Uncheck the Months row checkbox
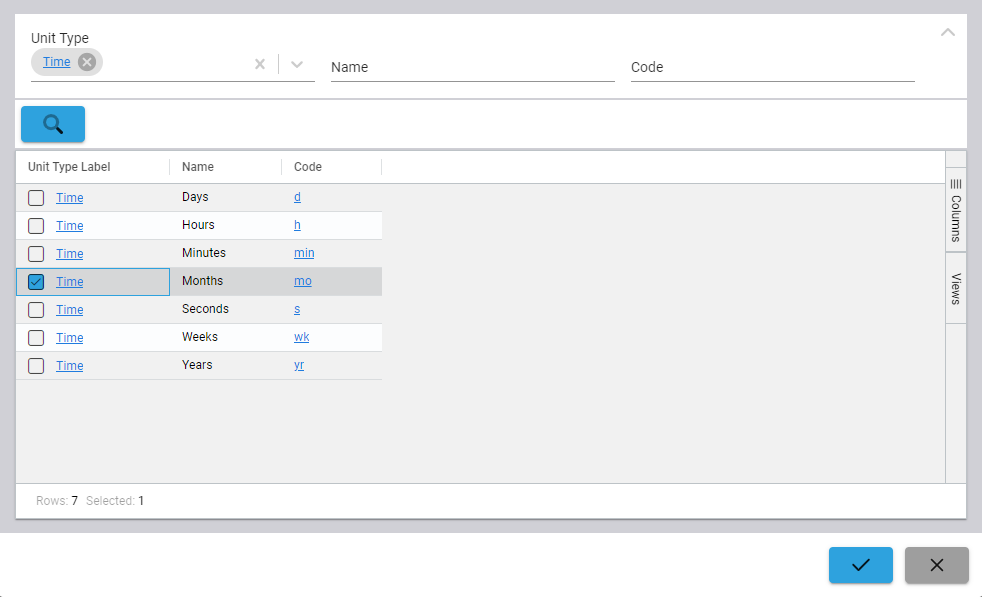This screenshot has width=982, height=597. pyautogui.click(x=36, y=282)
